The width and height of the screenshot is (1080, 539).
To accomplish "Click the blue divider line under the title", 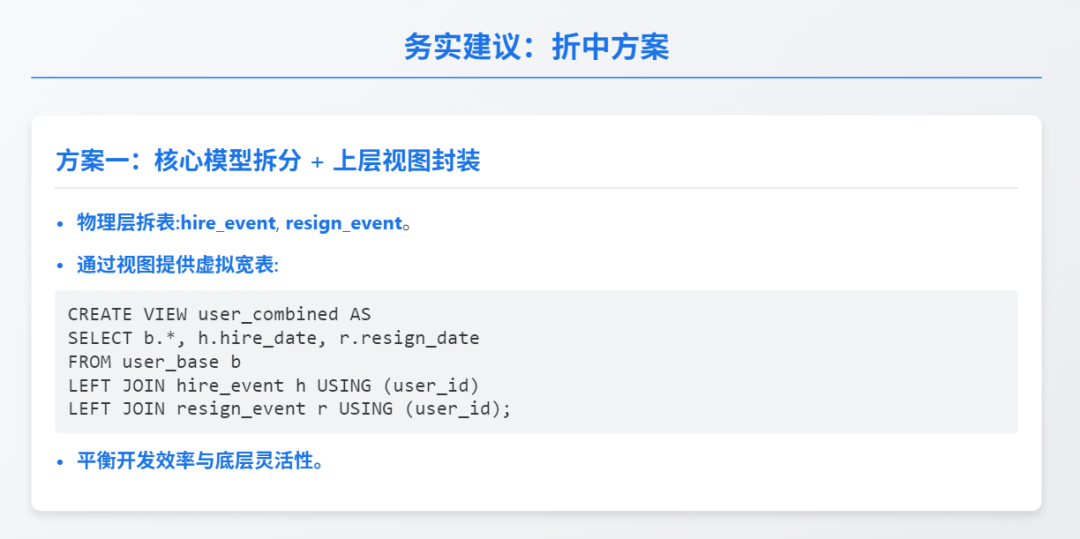I will 536,77.
